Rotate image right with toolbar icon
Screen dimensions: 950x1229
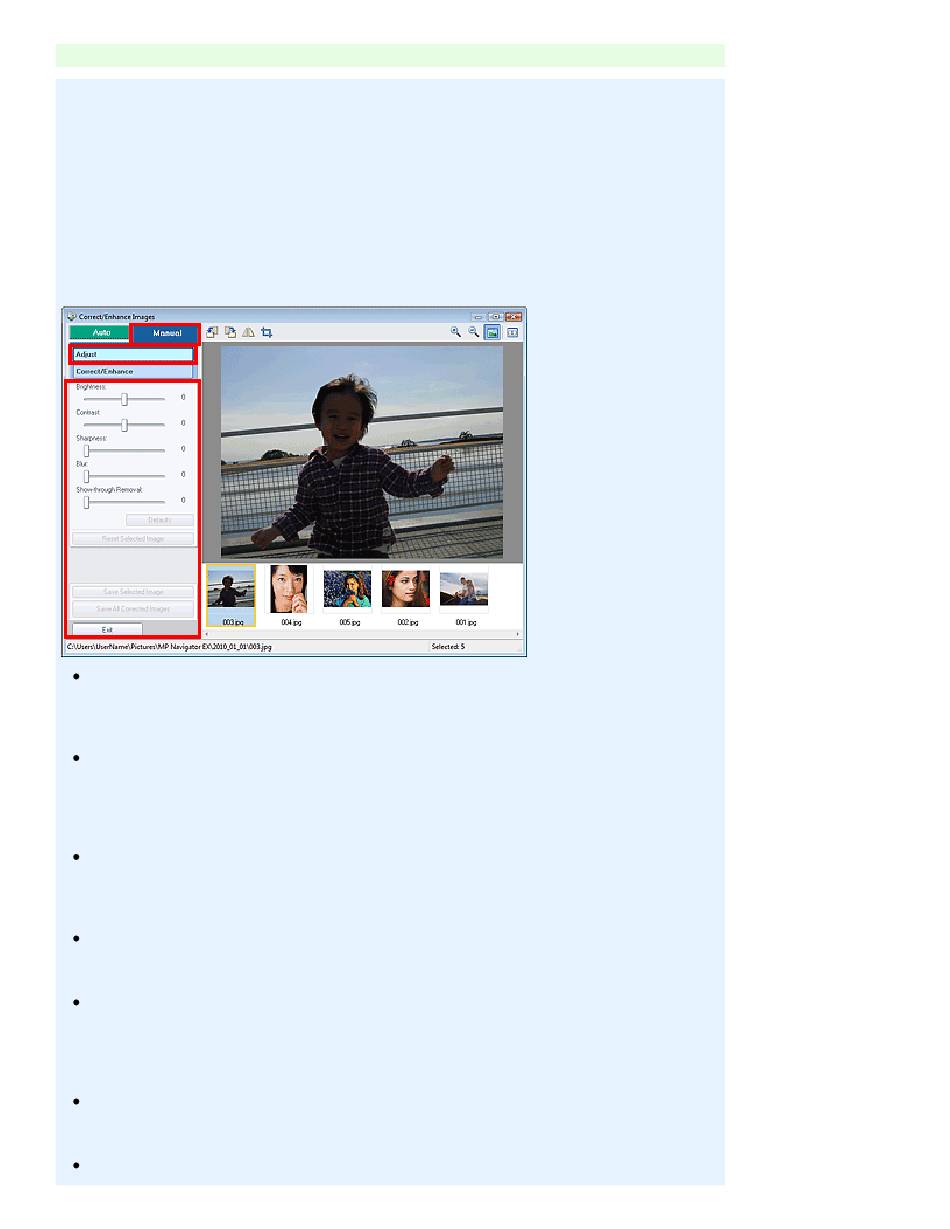(231, 333)
